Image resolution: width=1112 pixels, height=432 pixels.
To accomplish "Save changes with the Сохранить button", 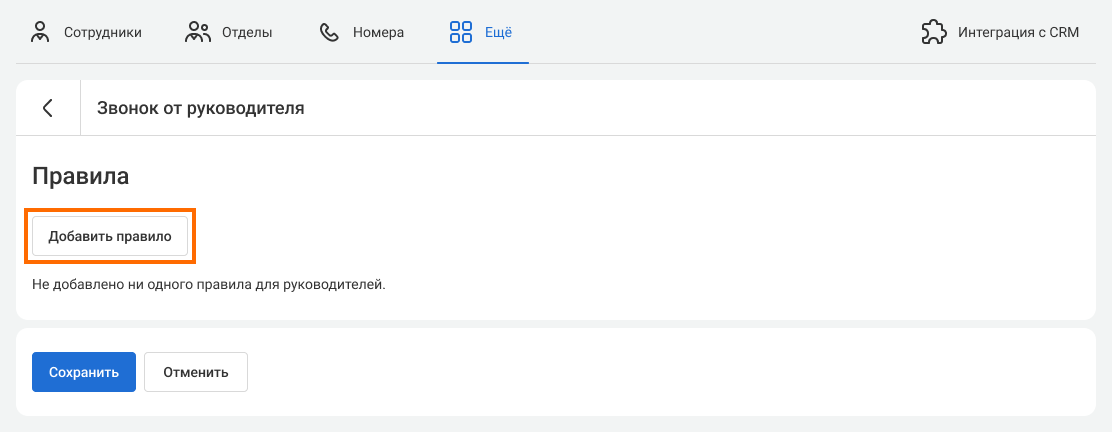I will click(84, 372).
